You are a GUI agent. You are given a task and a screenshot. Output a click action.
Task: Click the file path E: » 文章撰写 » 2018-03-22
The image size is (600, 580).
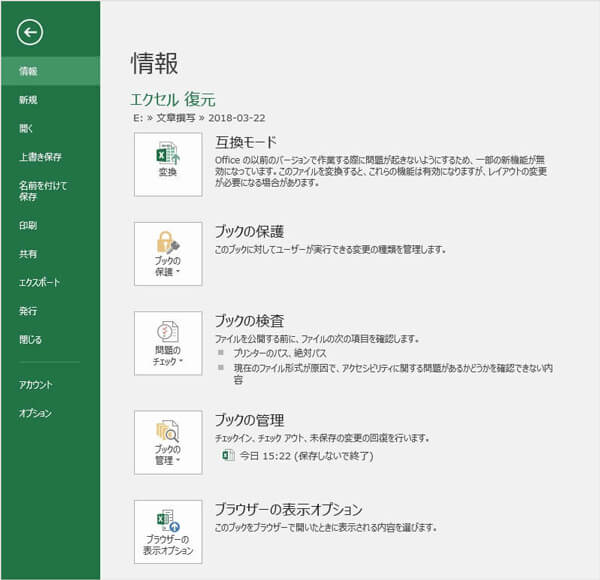(199, 118)
